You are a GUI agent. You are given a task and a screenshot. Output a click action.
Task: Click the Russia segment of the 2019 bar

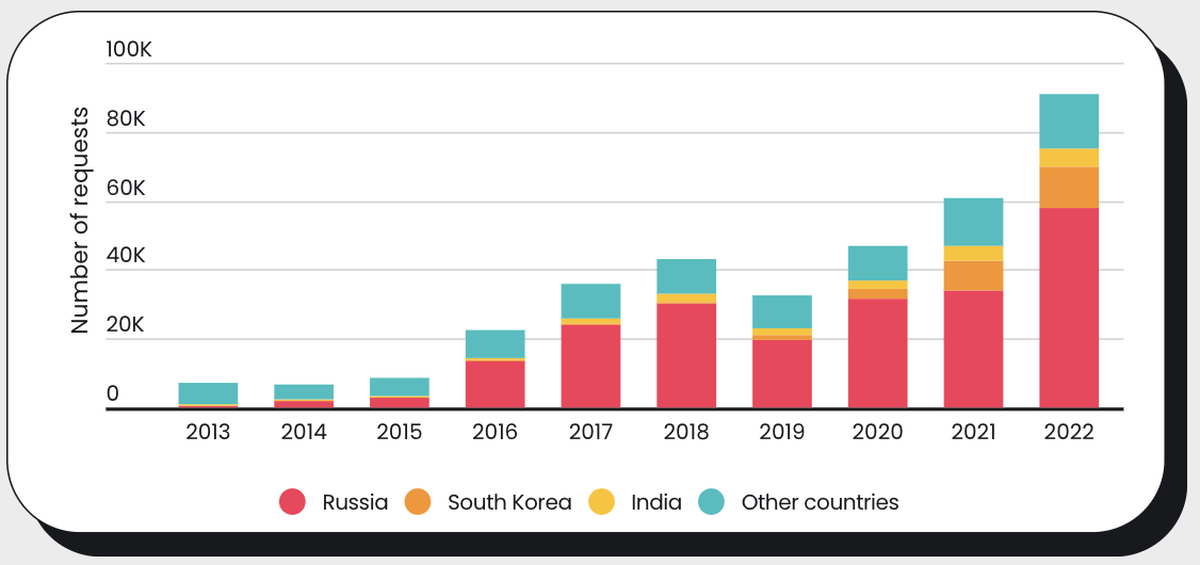pyautogui.click(x=782, y=374)
